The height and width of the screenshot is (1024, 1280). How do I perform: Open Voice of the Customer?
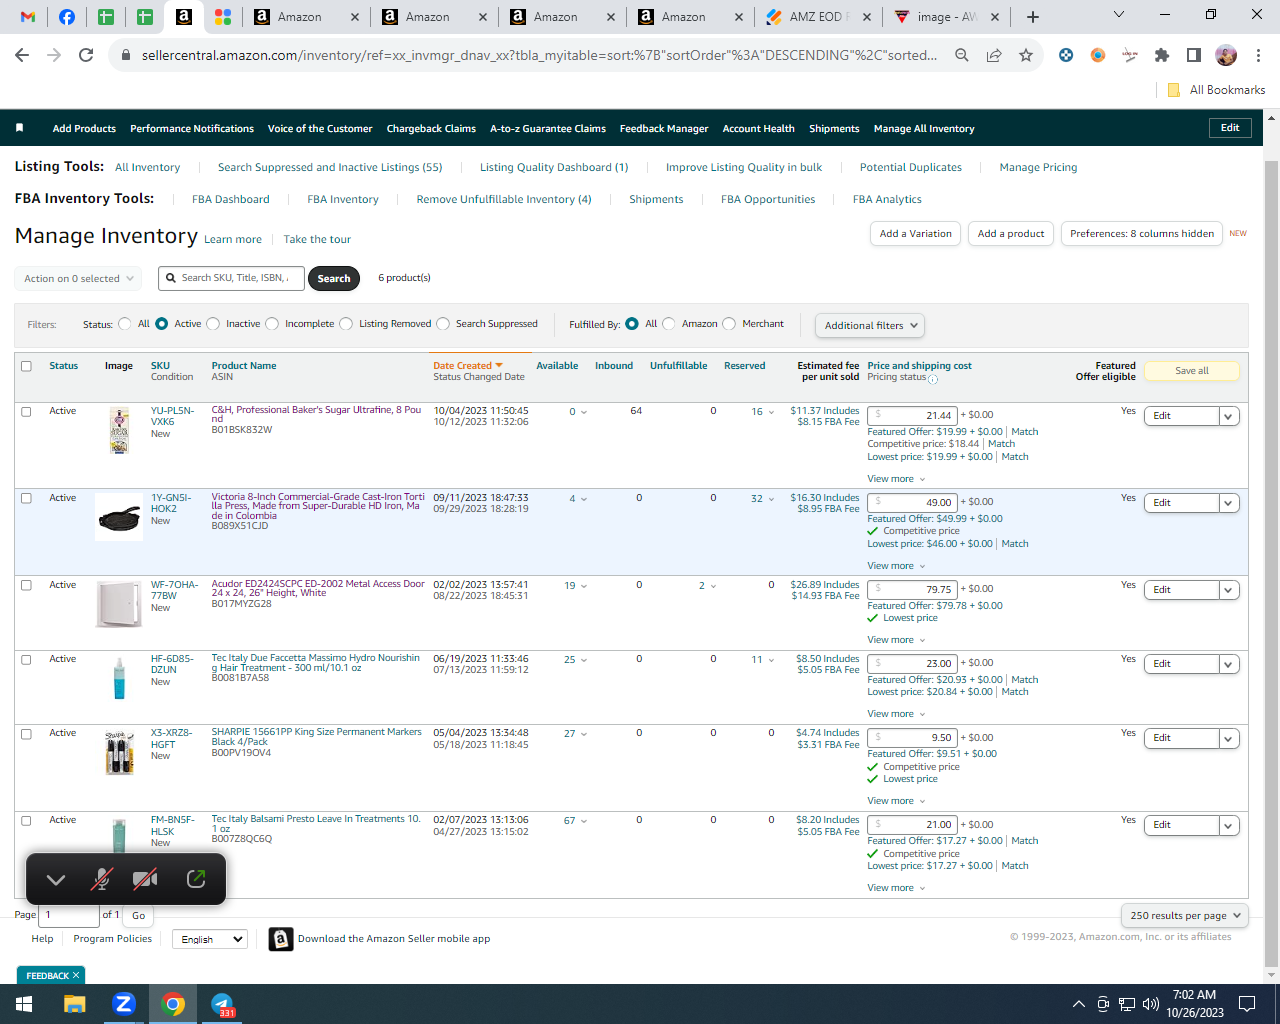pos(320,129)
